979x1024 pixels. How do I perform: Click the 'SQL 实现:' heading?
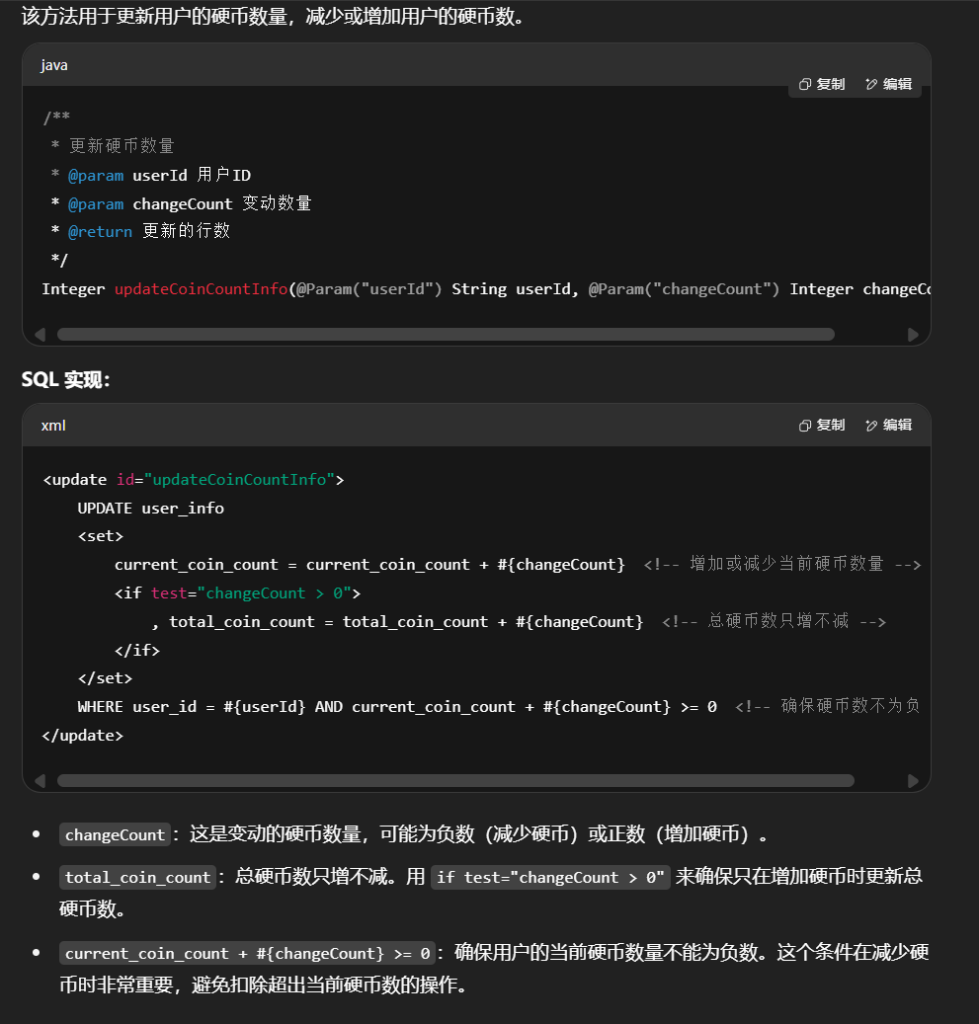click(65, 379)
